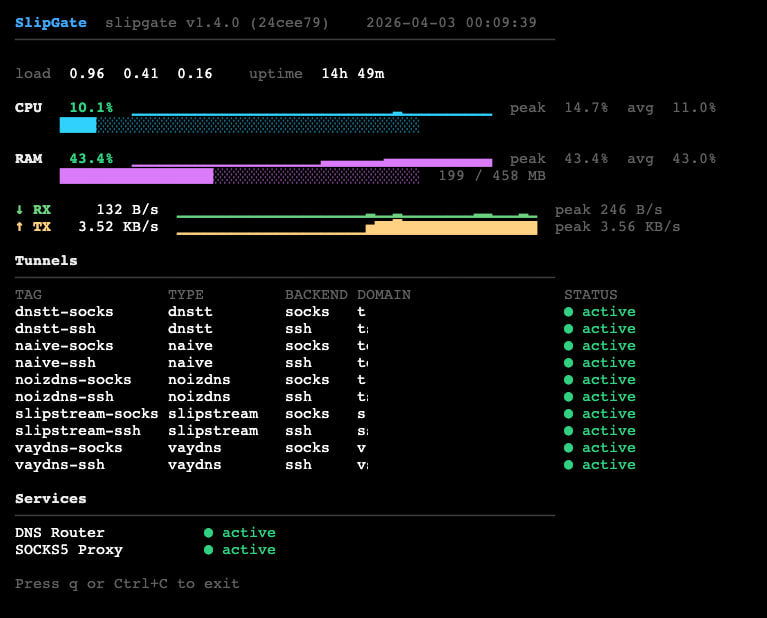This screenshot has width=767, height=618.
Task: Select the version string slipgate v1.4.0 (24cee79)
Action: click(x=217, y=23)
